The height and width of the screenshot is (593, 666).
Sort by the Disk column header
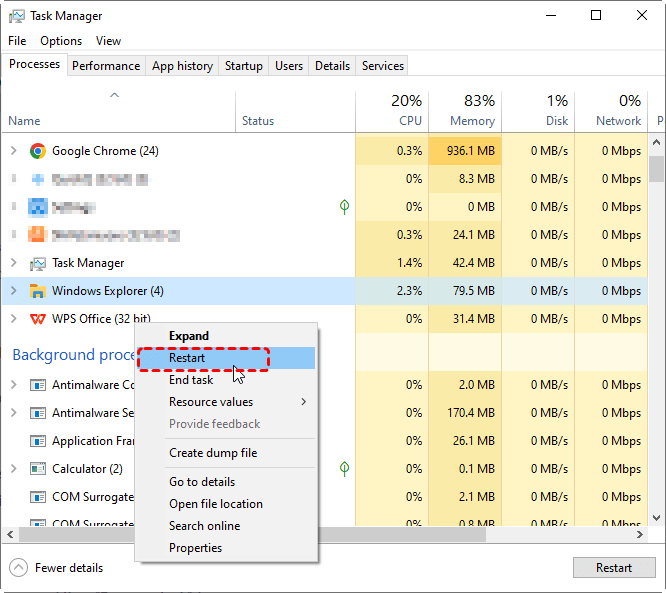click(538, 111)
